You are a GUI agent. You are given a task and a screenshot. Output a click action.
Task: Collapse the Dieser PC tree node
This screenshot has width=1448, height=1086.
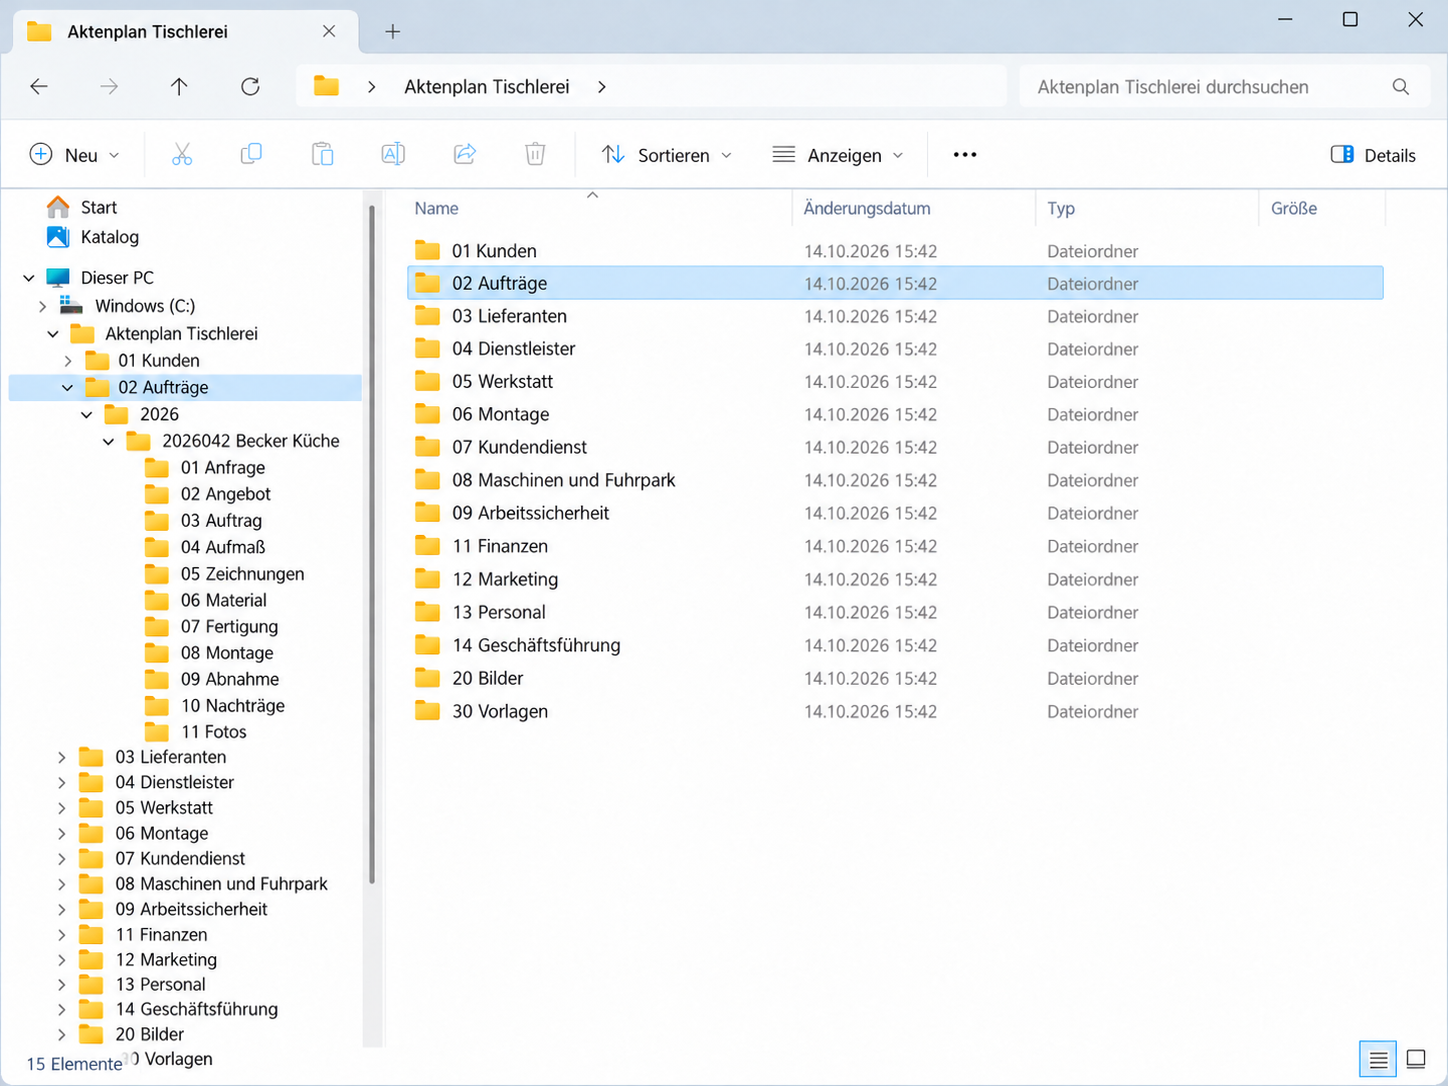[x=29, y=278]
